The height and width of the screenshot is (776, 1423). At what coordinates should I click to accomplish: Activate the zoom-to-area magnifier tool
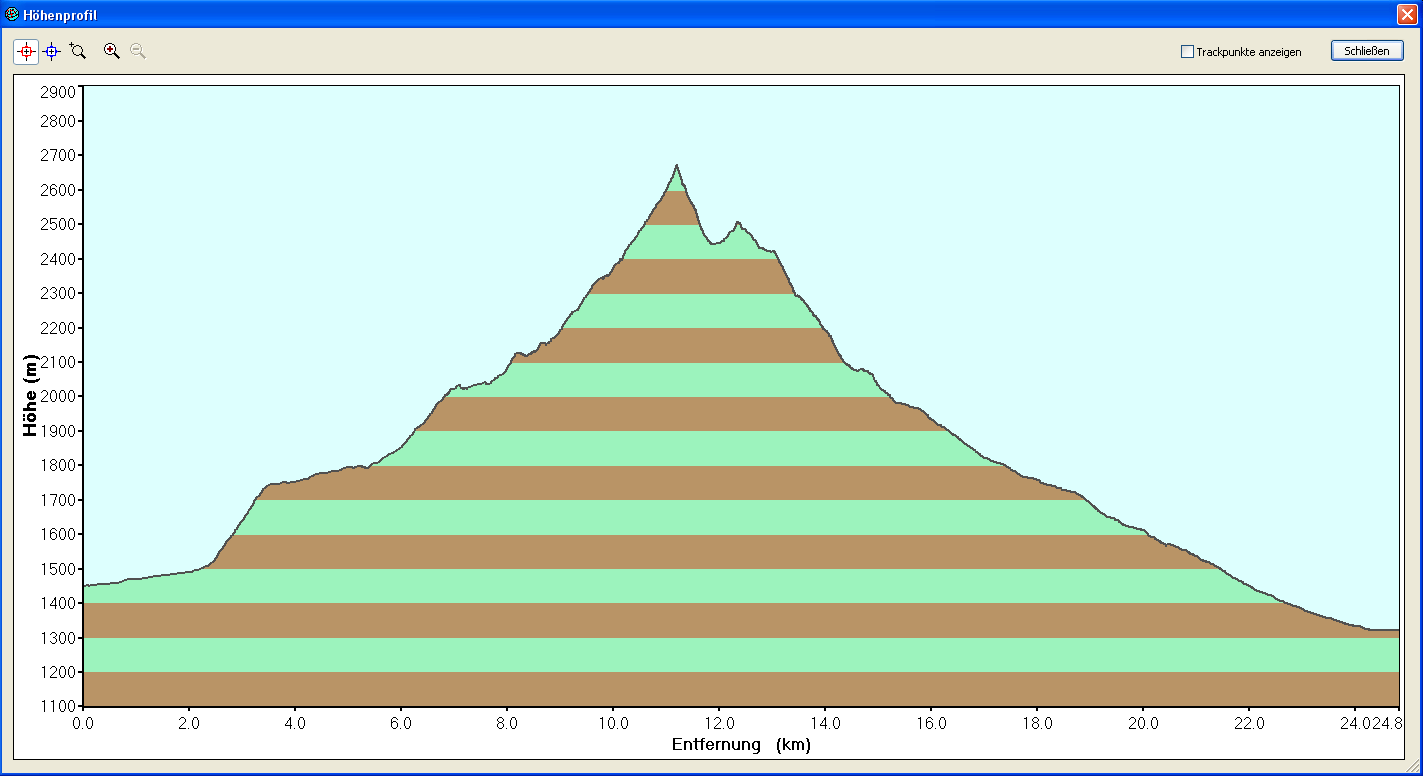coord(78,51)
